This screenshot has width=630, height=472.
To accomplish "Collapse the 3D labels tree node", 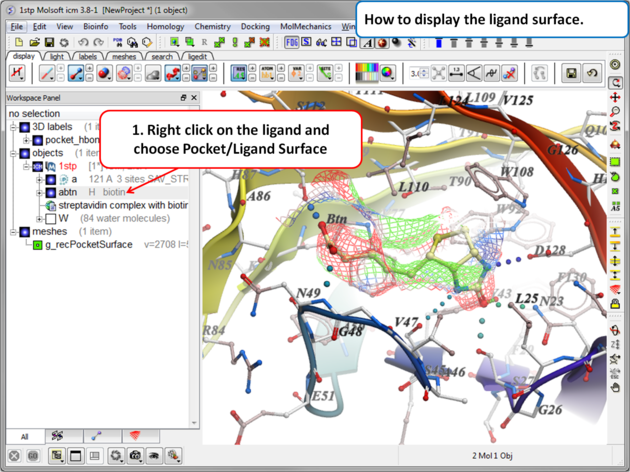I will pos(14,128).
